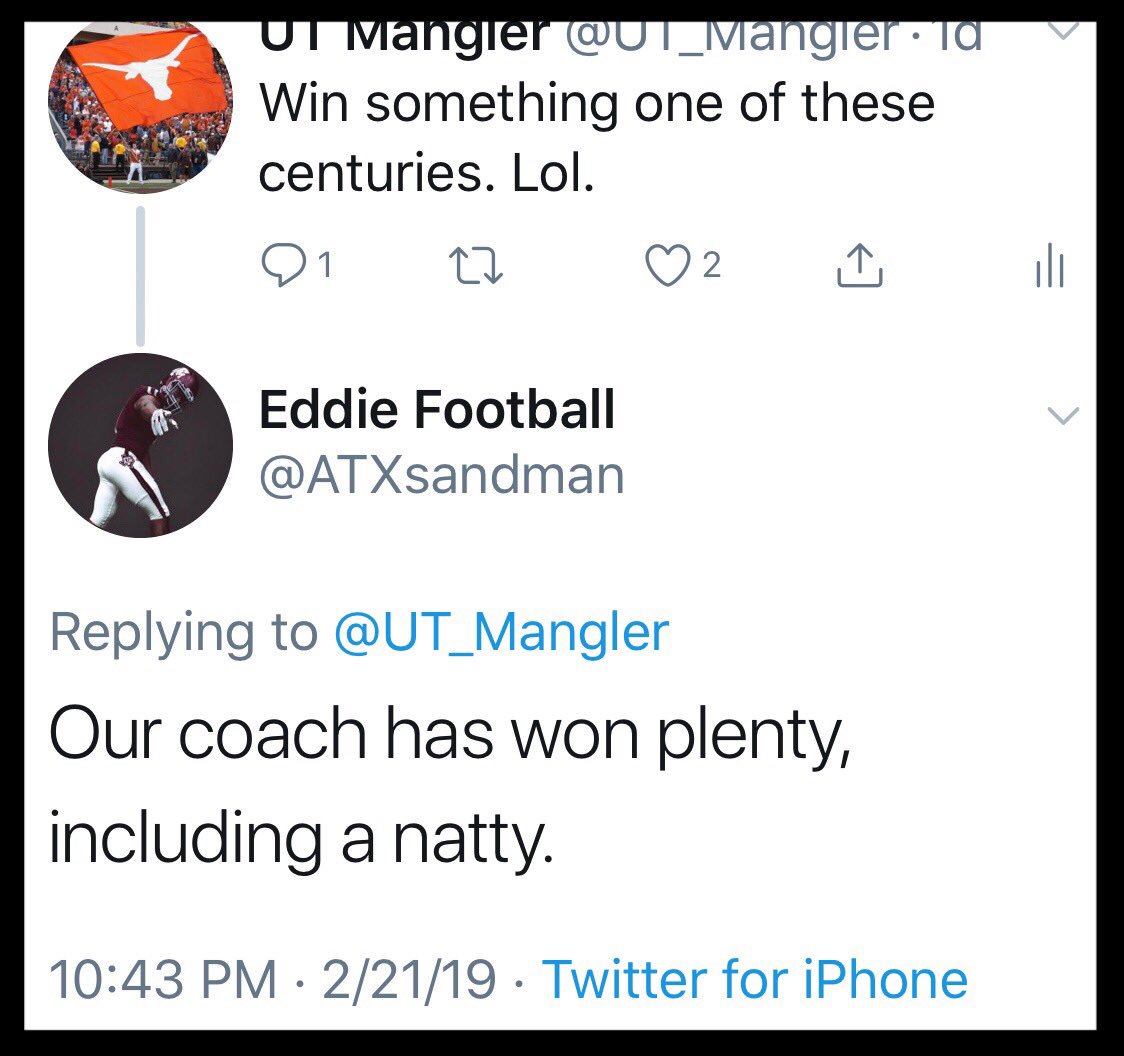Image resolution: width=1124 pixels, height=1056 pixels.
Task: Open the @UT_Mangler mention link
Action: point(501,633)
